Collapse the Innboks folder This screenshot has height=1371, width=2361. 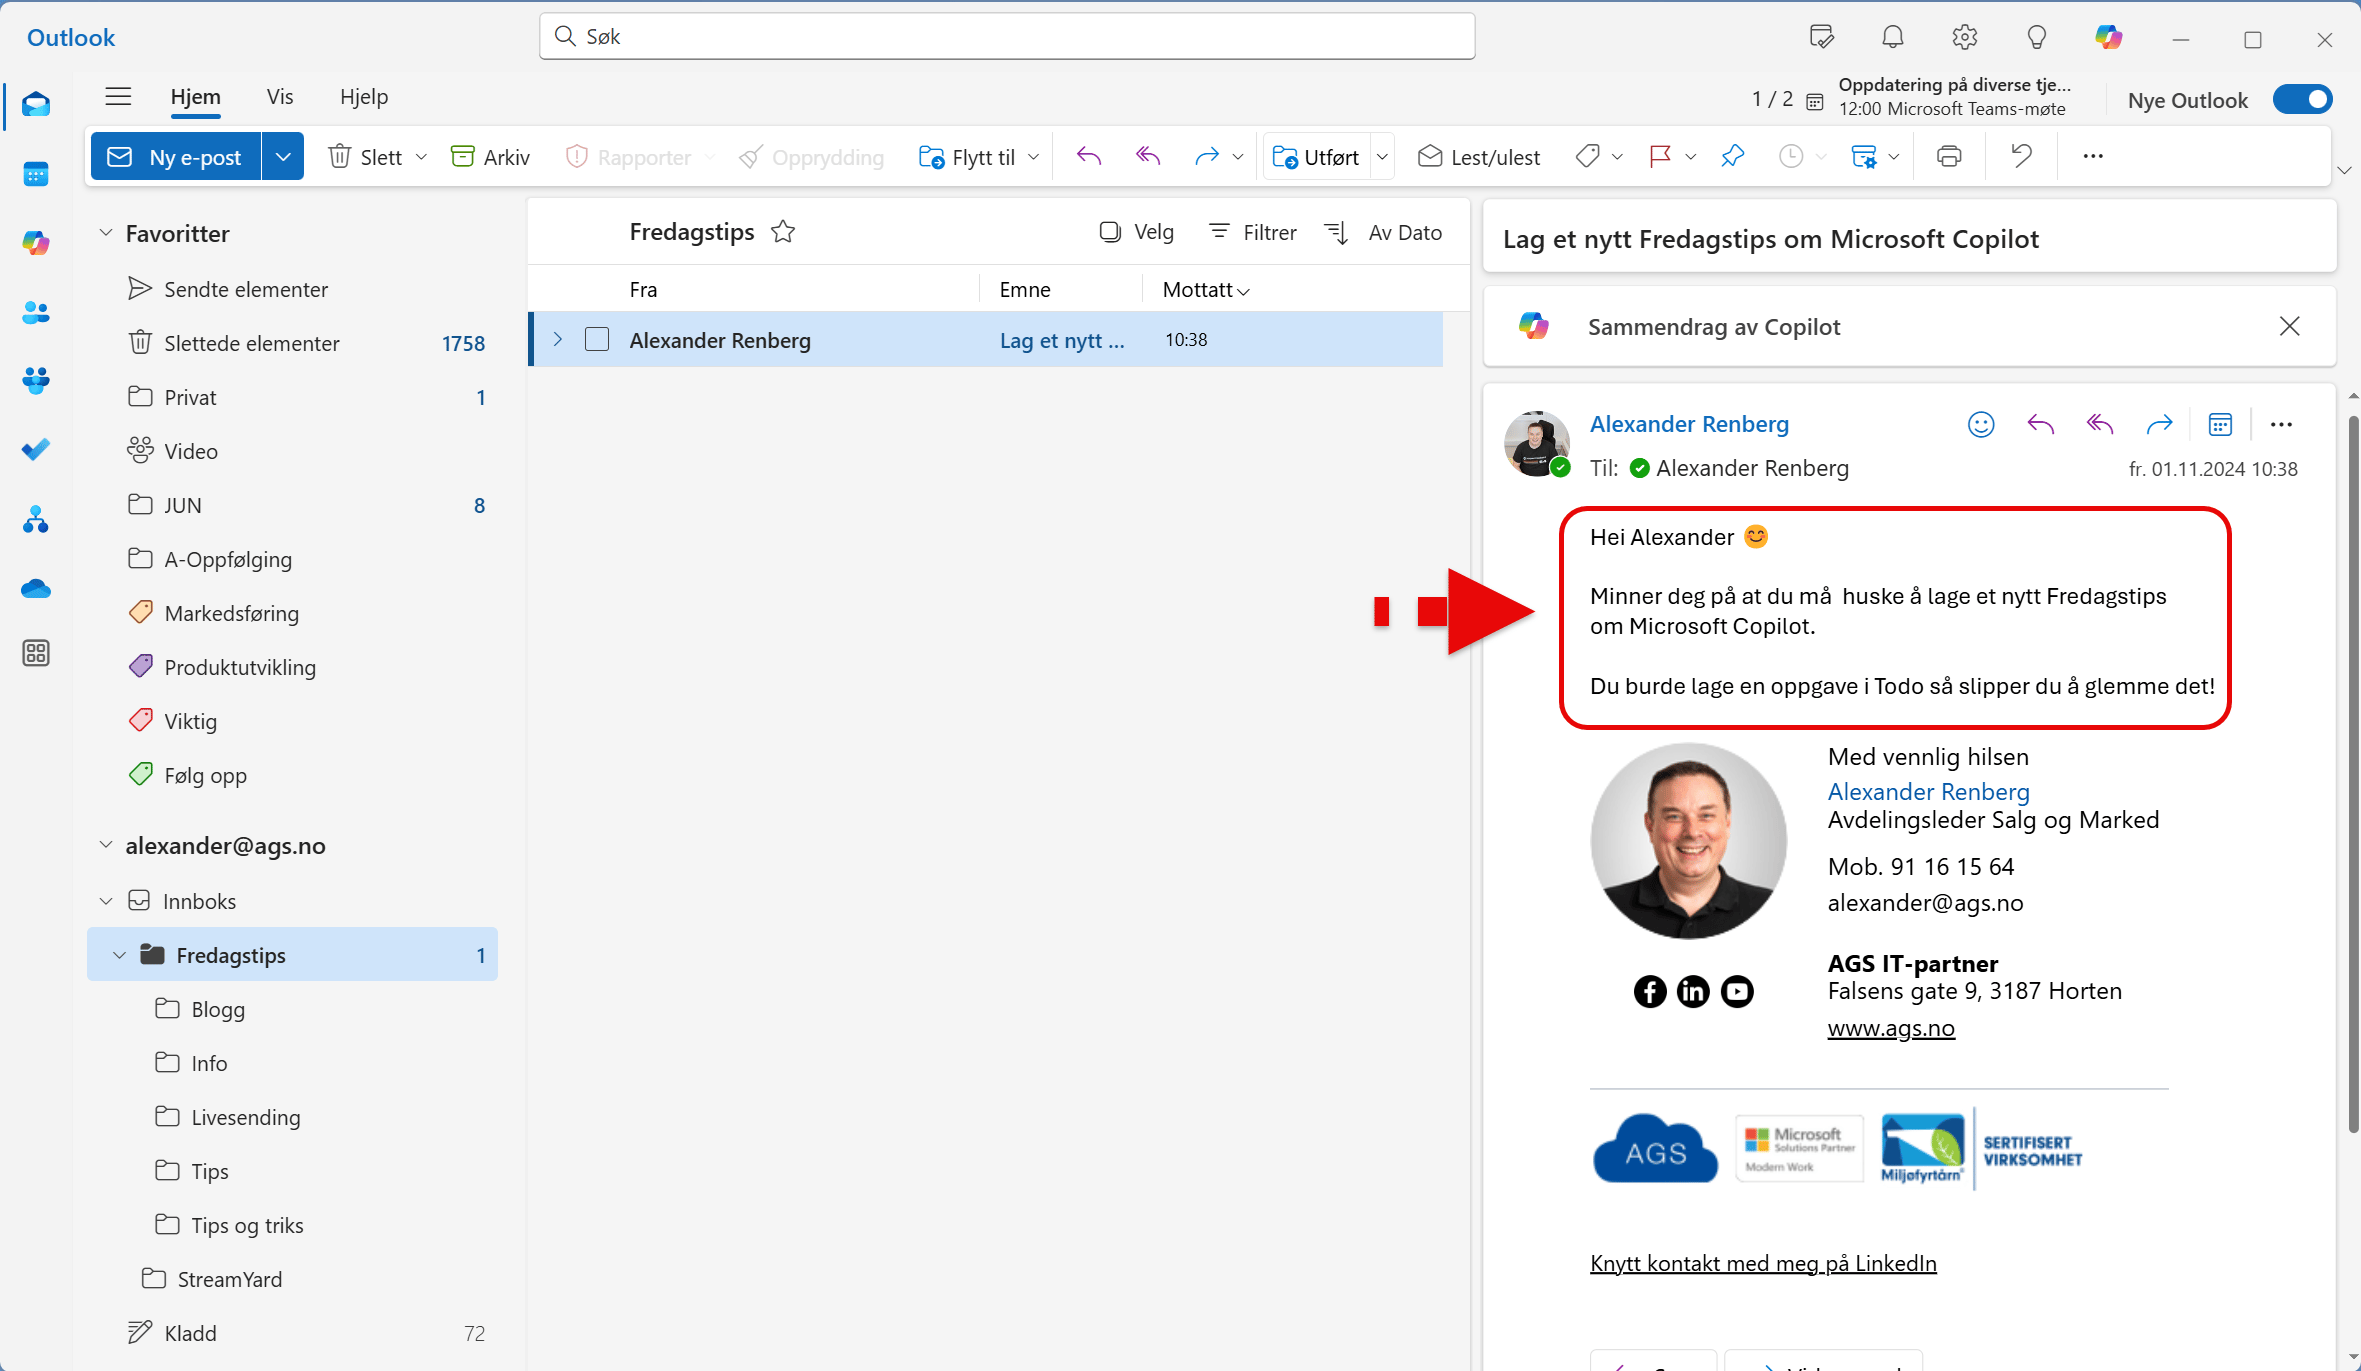[x=106, y=901]
